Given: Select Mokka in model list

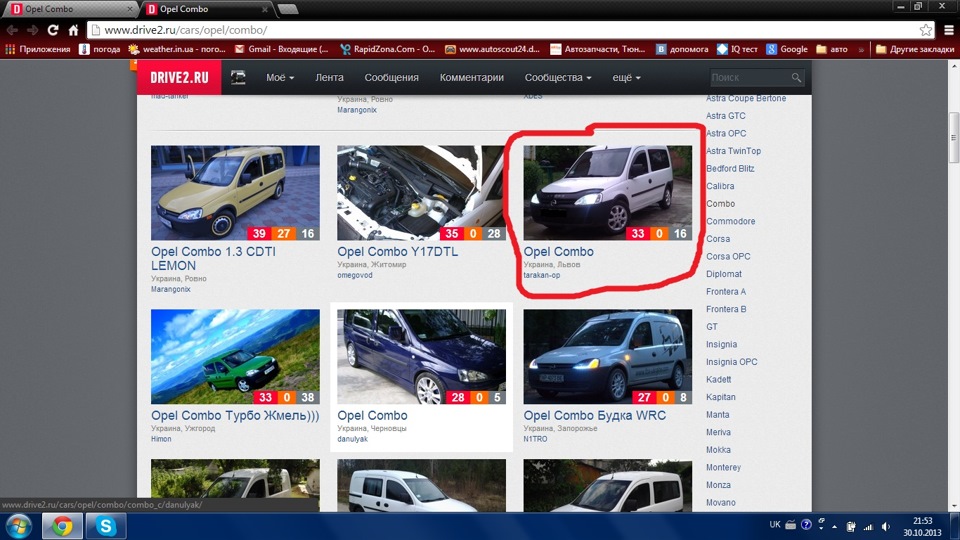Looking at the screenshot, I should (718, 450).
